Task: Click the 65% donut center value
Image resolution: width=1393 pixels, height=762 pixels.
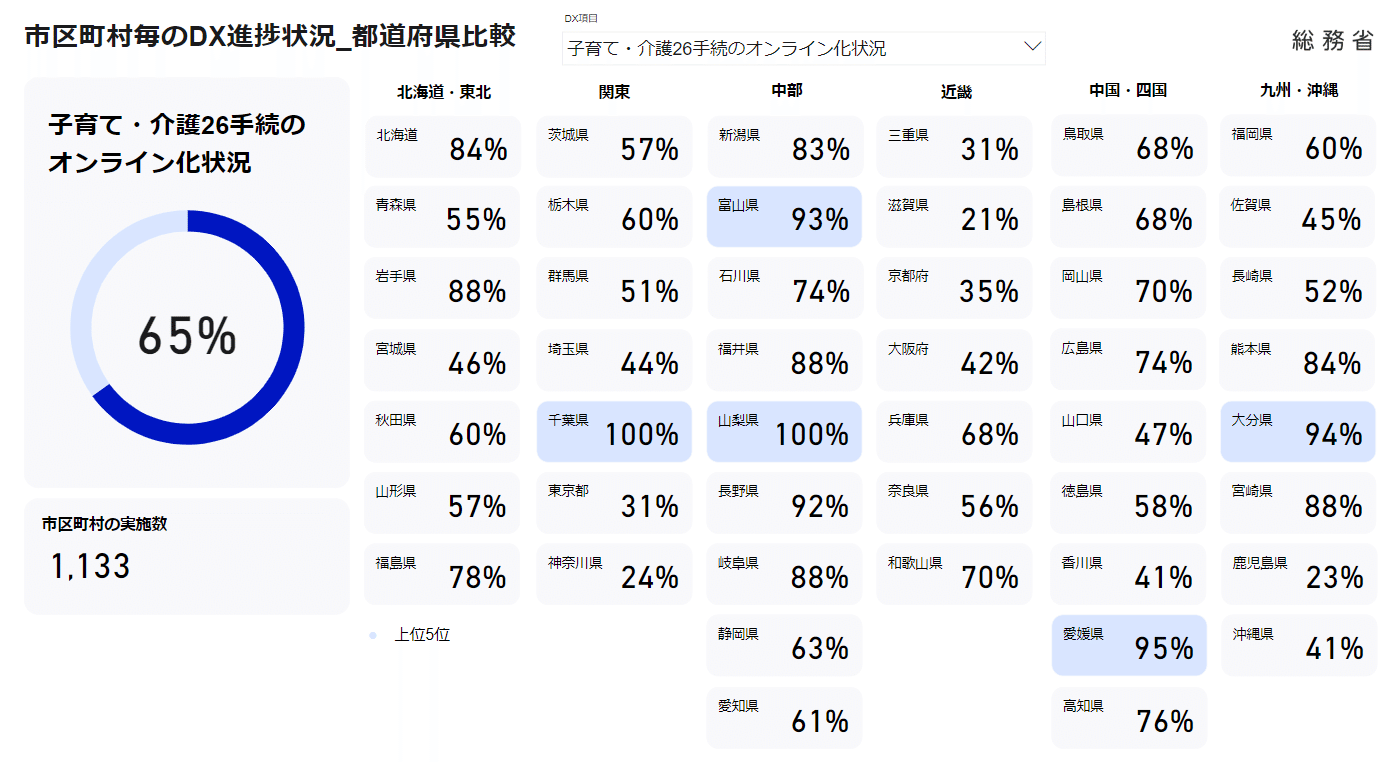Action: click(187, 336)
